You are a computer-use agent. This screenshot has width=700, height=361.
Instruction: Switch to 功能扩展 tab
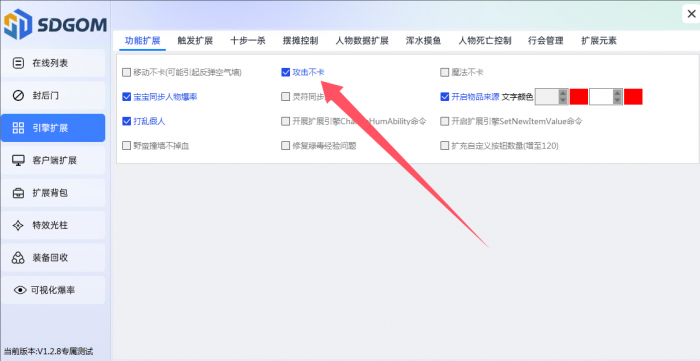(x=142, y=41)
